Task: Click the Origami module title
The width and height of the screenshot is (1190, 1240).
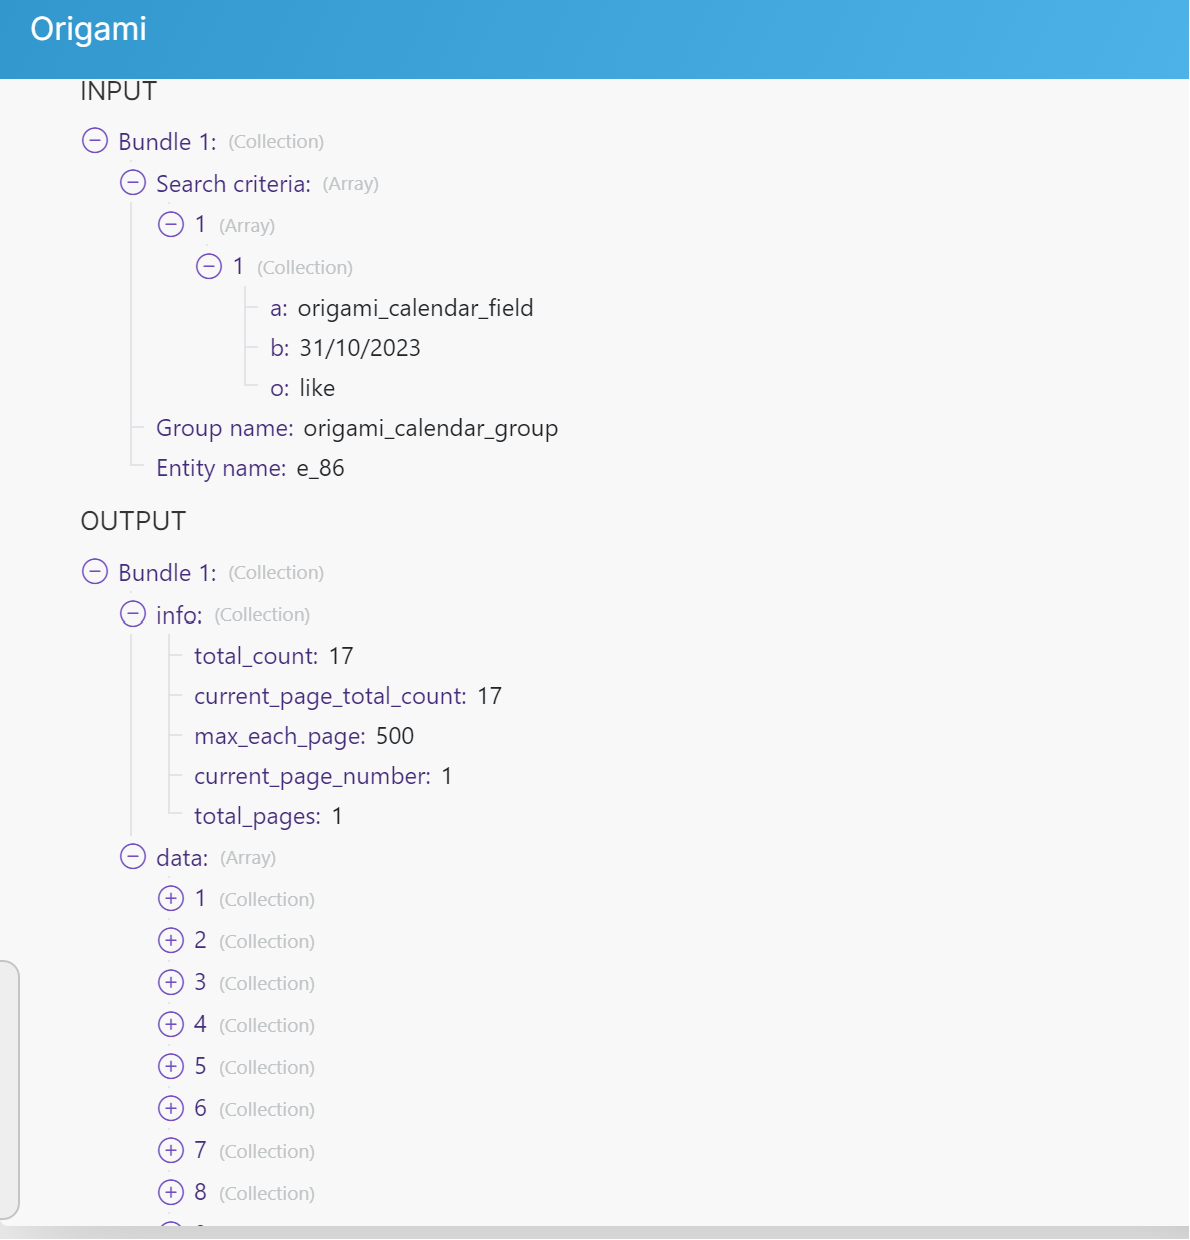Action: [89, 29]
